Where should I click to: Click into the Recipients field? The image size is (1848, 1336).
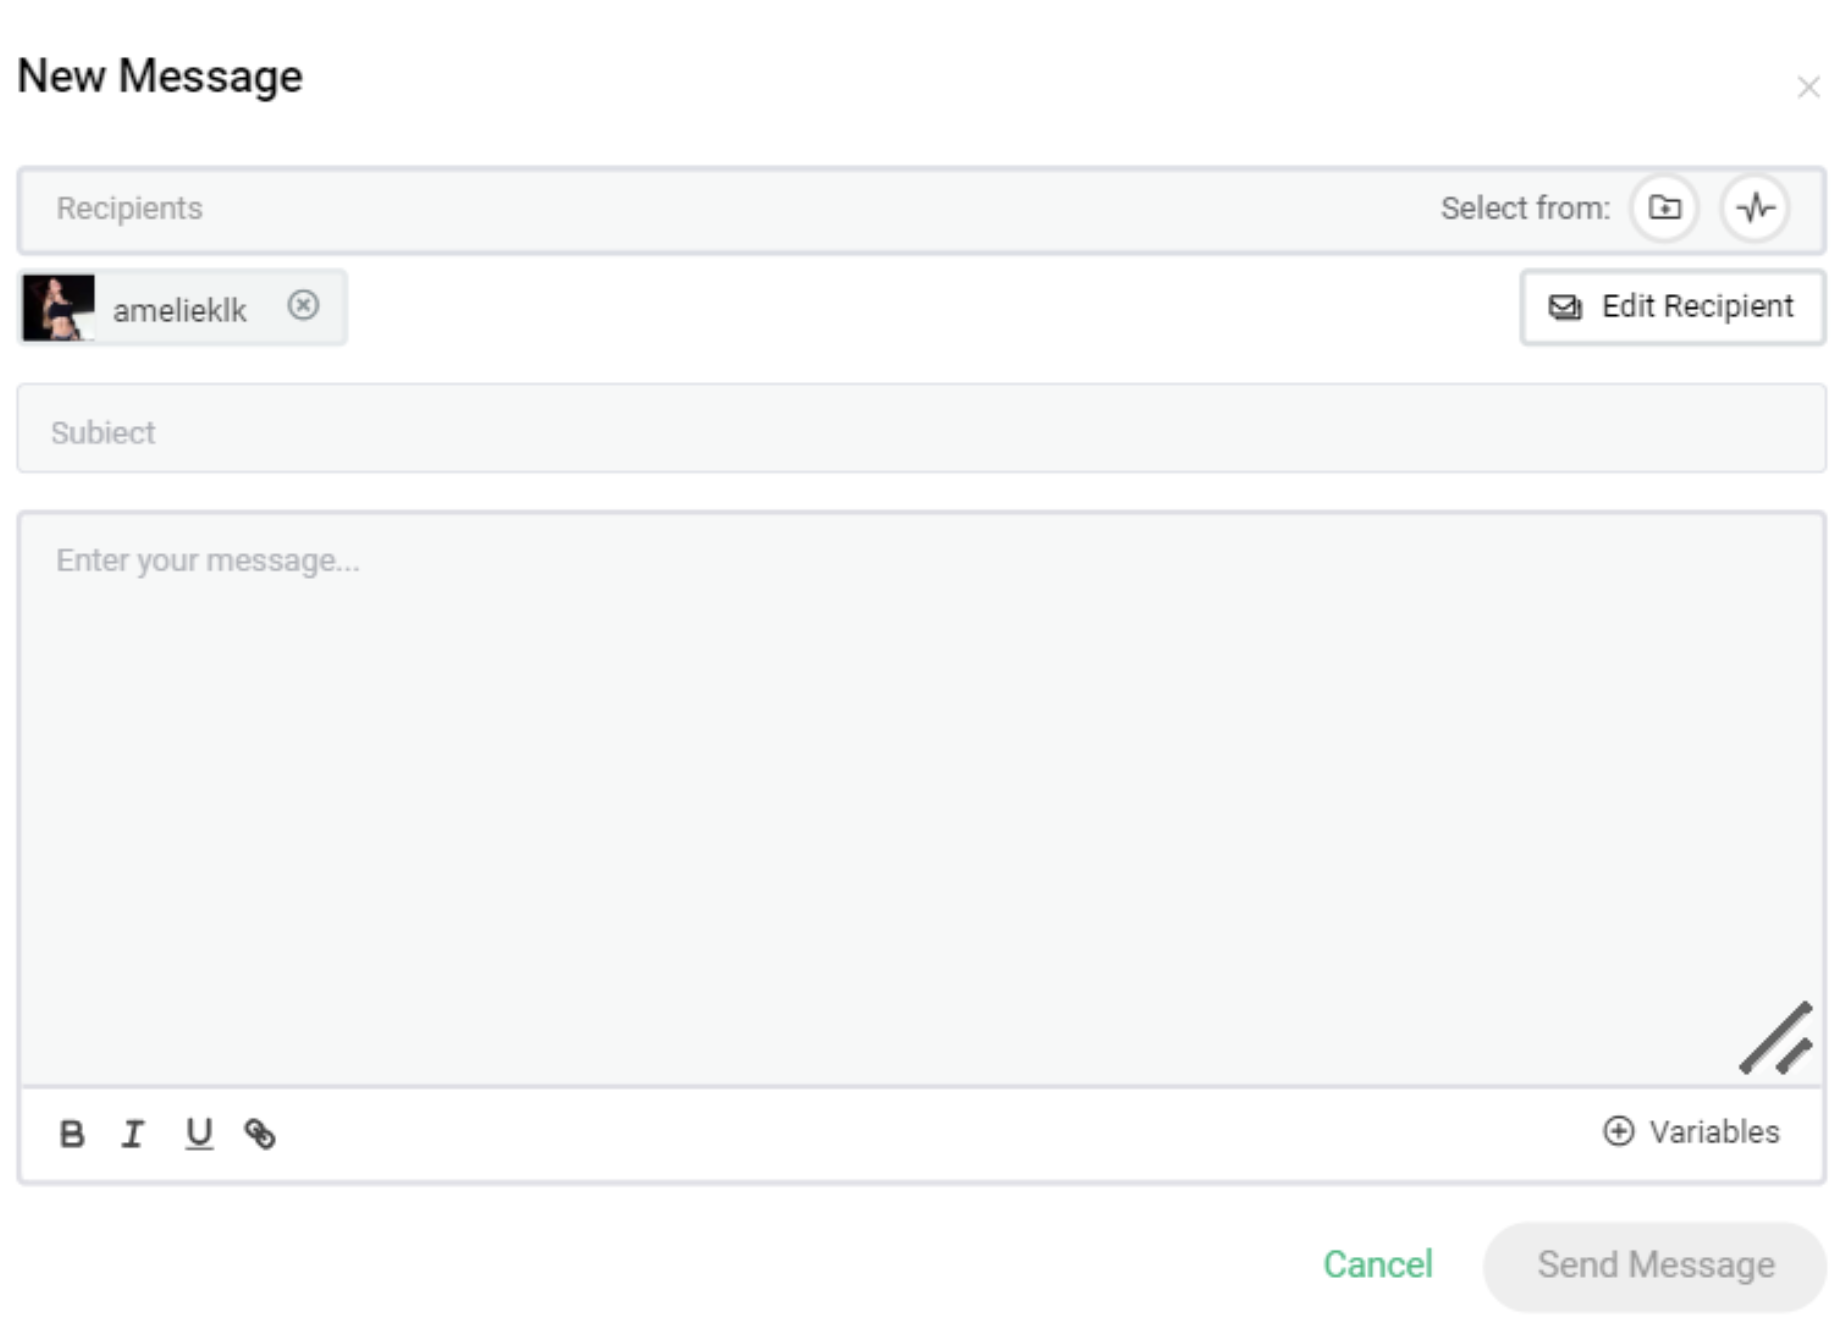700,209
